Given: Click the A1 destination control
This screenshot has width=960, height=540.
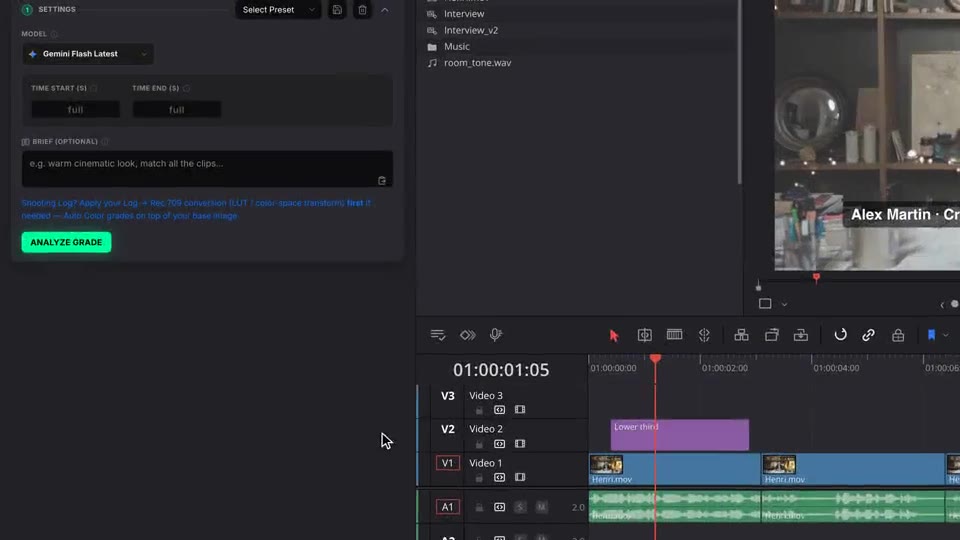Looking at the screenshot, I should 448,507.
